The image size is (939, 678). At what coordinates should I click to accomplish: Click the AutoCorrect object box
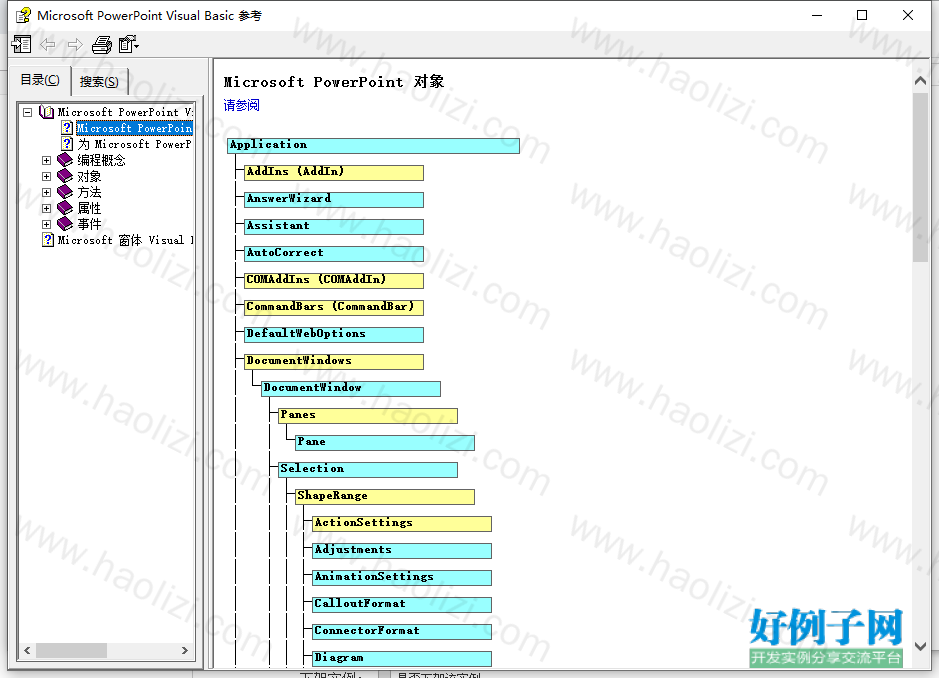pyautogui.click(x=334, y=253)
